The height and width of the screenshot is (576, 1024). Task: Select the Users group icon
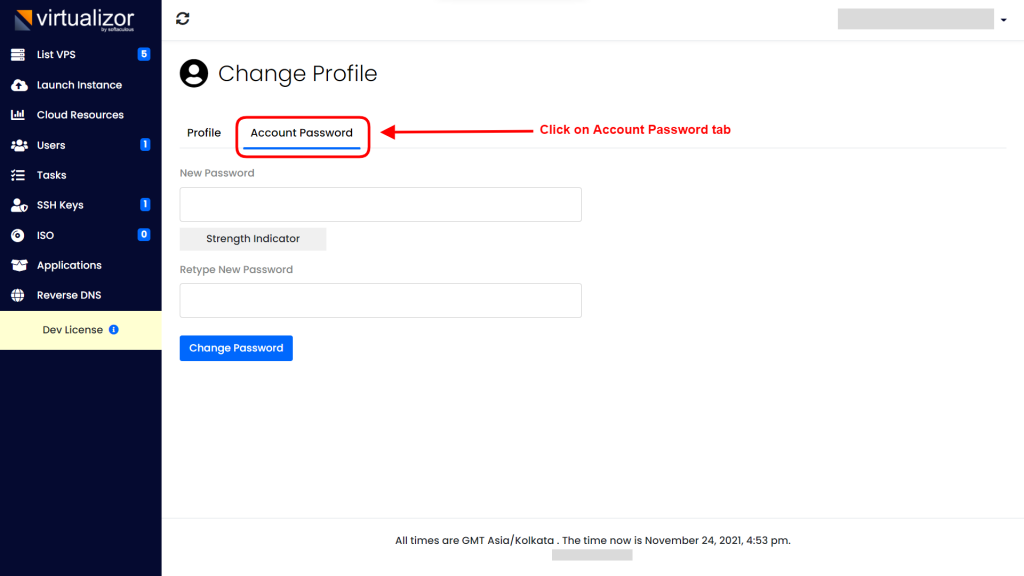coord(19,145)
